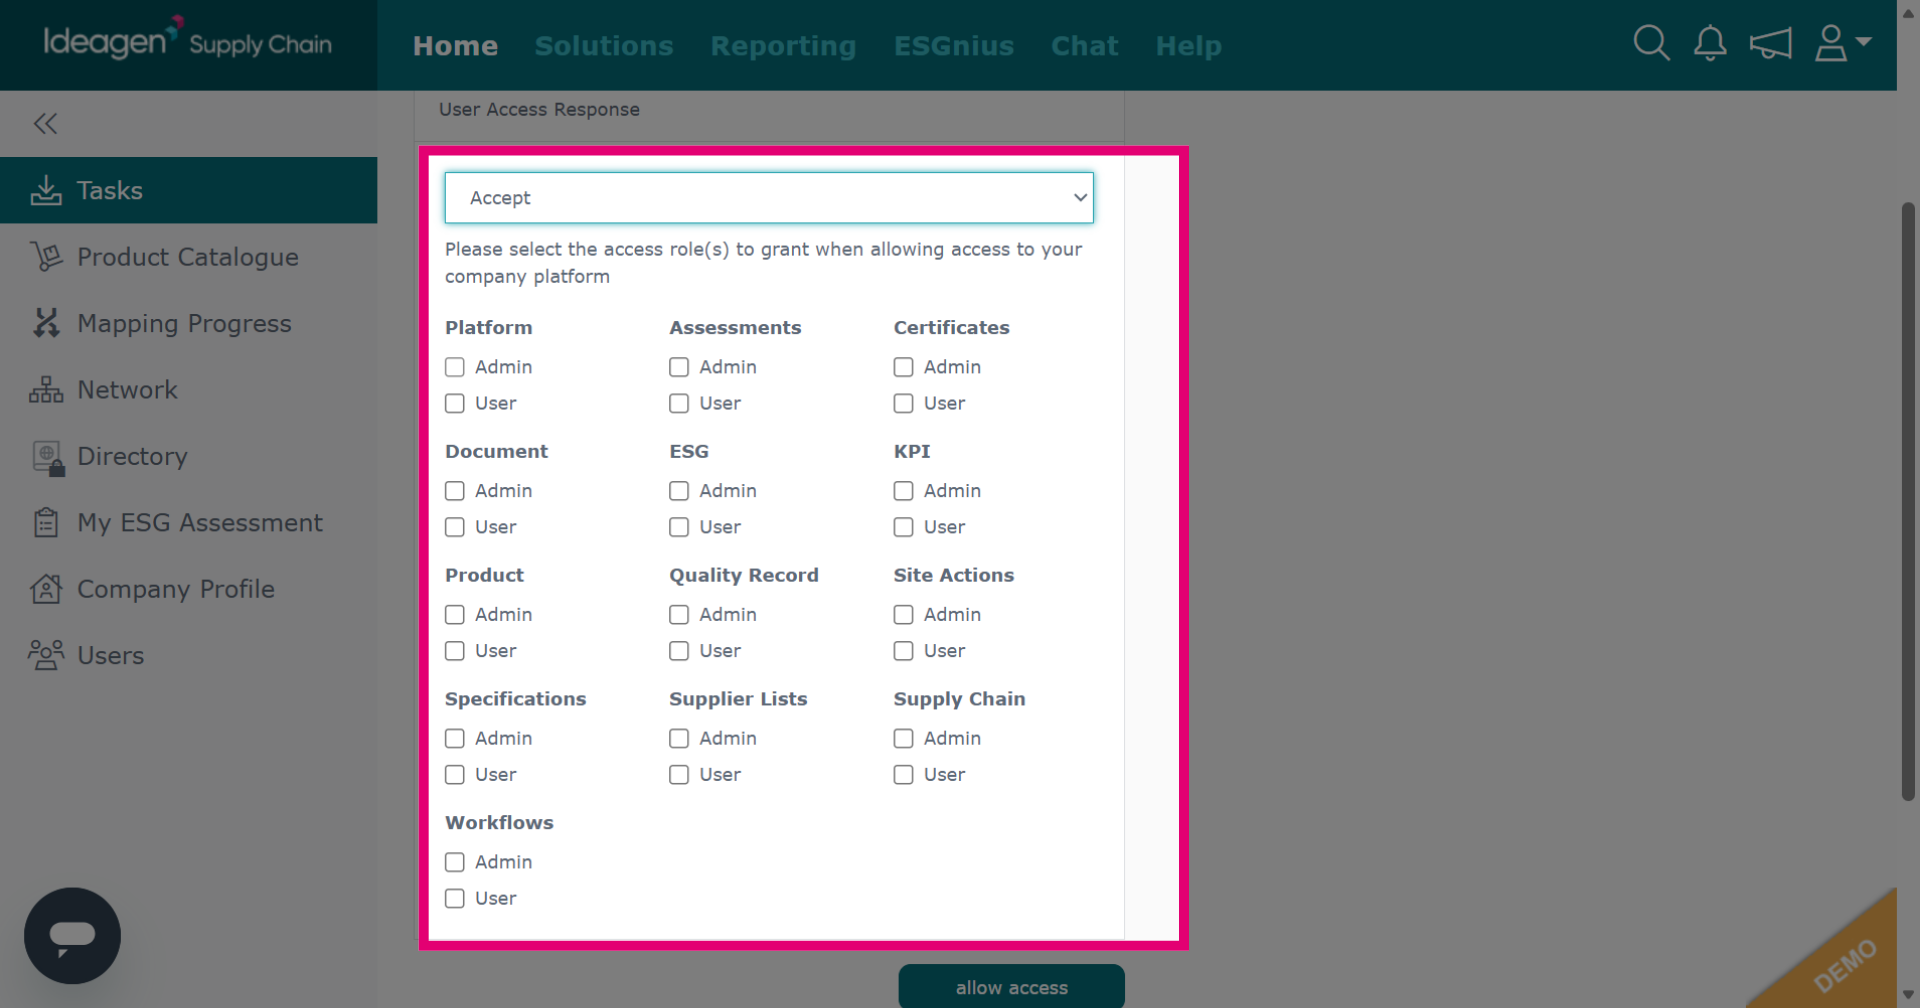This screenshot has height=1008, width=1920.
Task: Open Tasks in the sidebar
Action: [x=188, y=190]
